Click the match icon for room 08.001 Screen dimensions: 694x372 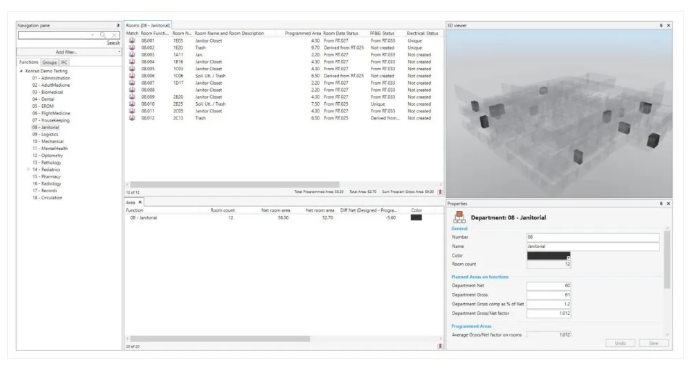132,40
